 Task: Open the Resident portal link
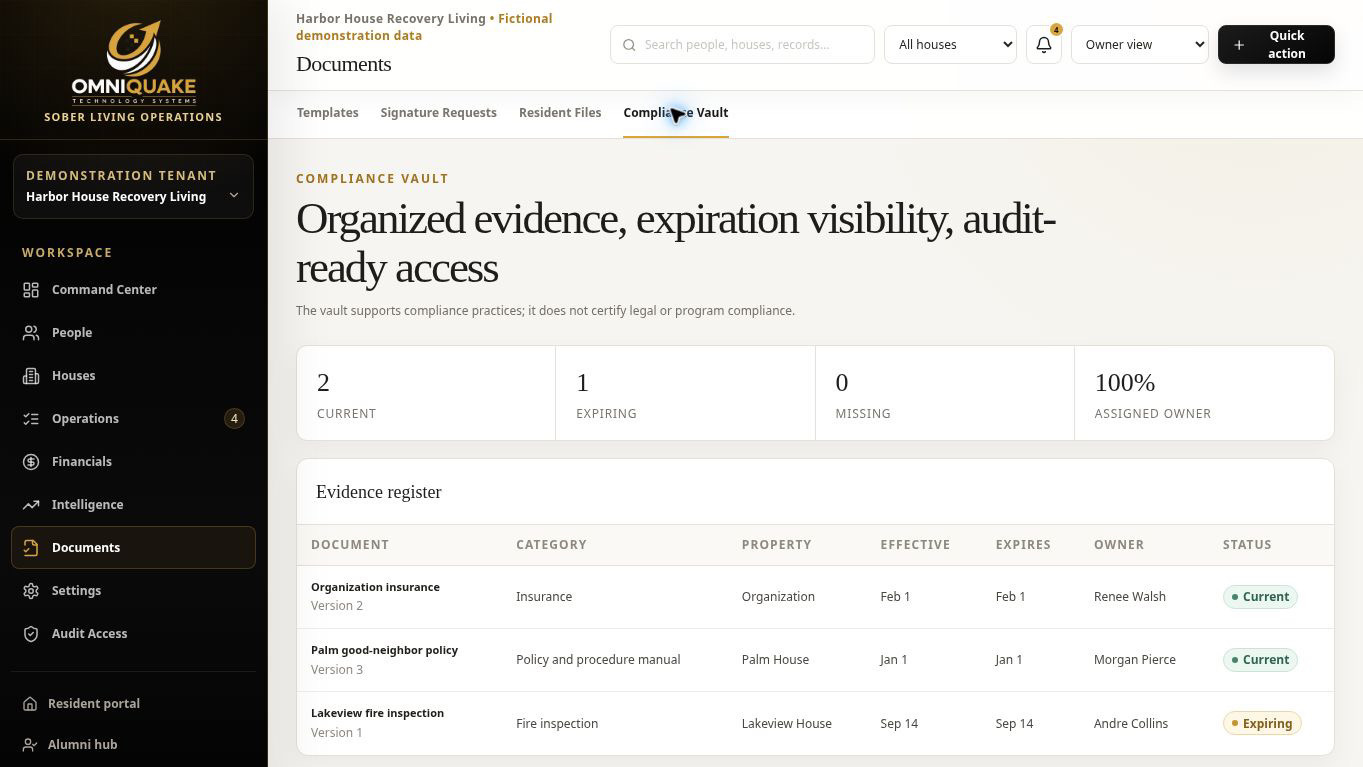click(133, 704)
